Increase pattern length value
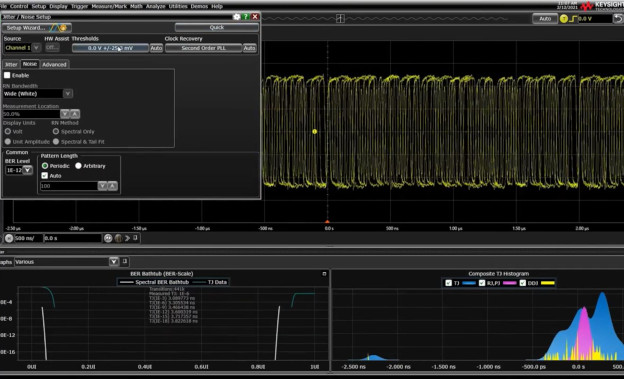 coord(113,186)
